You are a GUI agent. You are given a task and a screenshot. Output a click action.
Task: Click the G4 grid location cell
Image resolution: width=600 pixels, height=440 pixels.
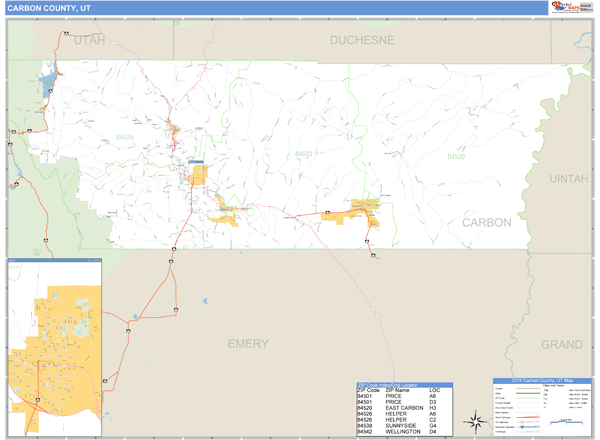pos(433,425)
